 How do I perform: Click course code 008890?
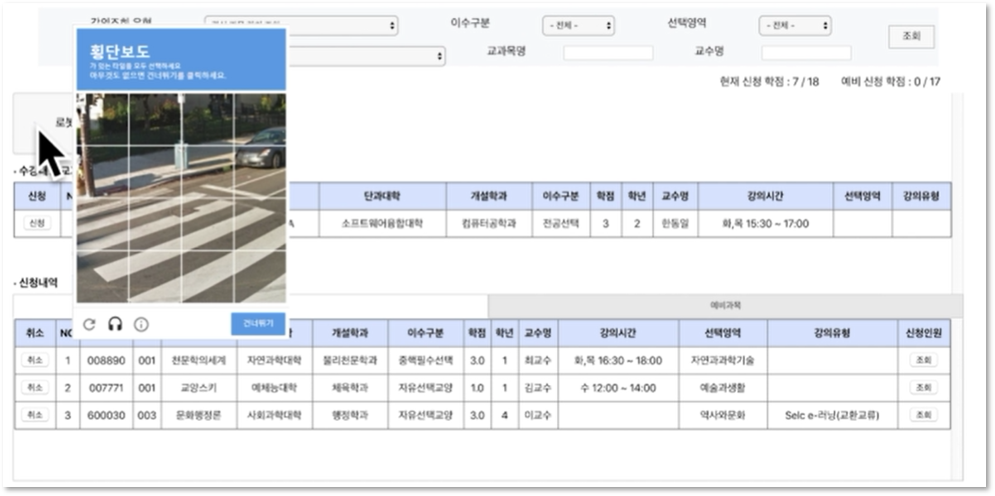[x=106, y=360]
